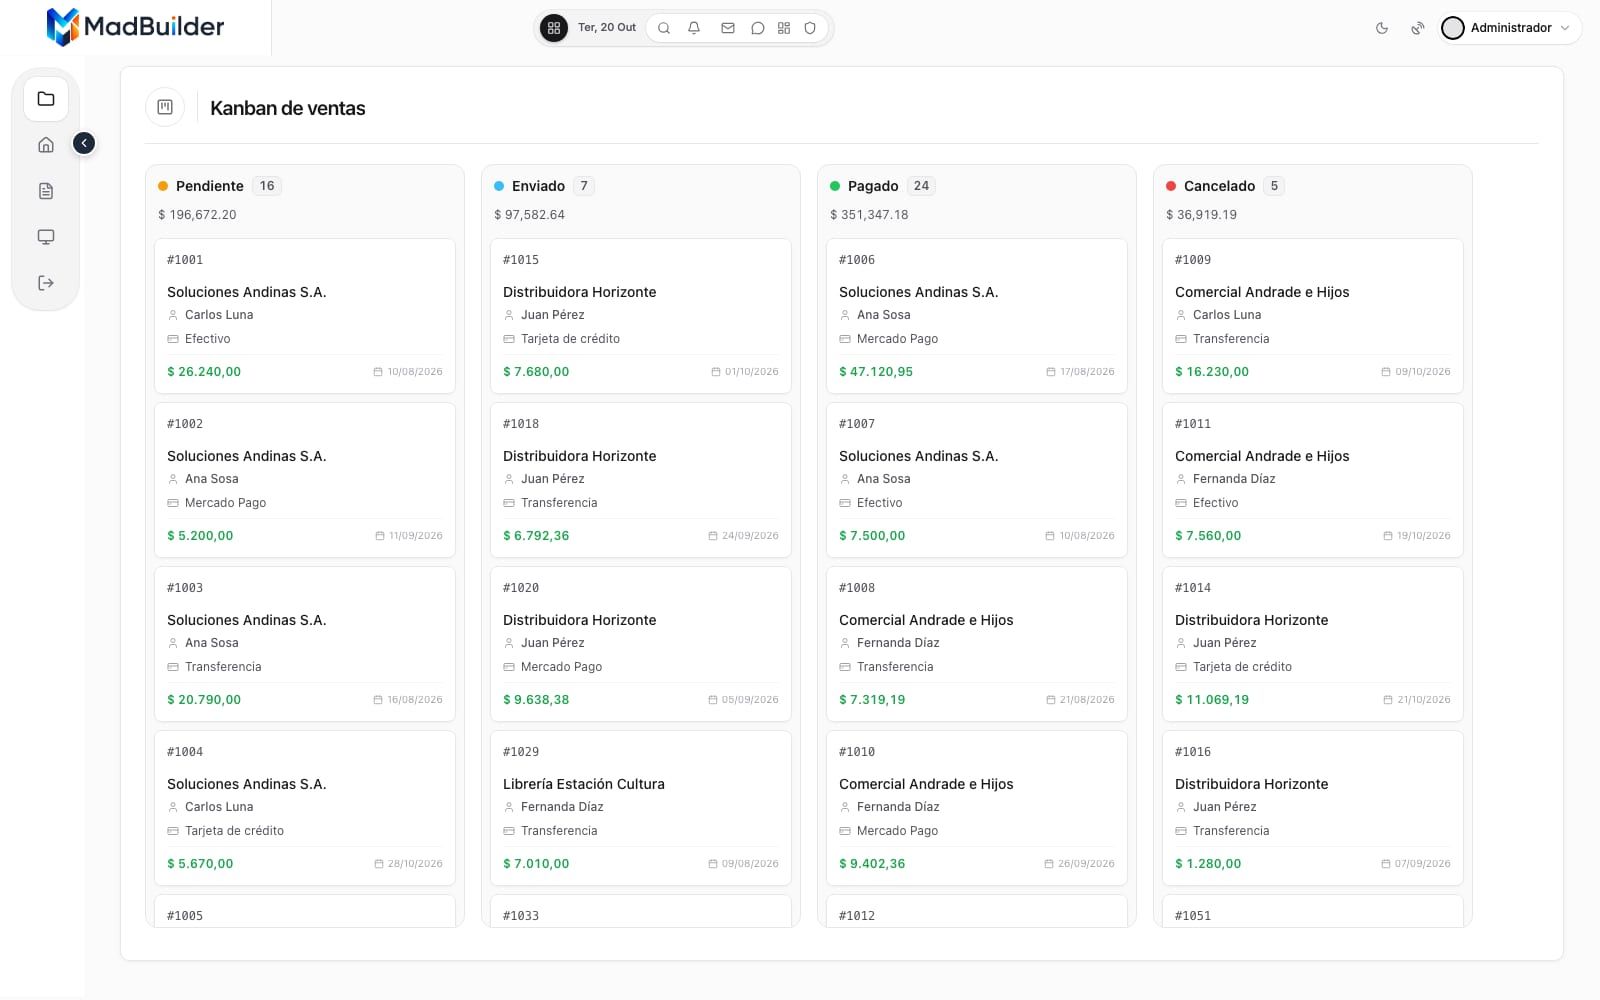
Task: Toggle dark mode moon icon
Action: click(x=1382, y=28)
